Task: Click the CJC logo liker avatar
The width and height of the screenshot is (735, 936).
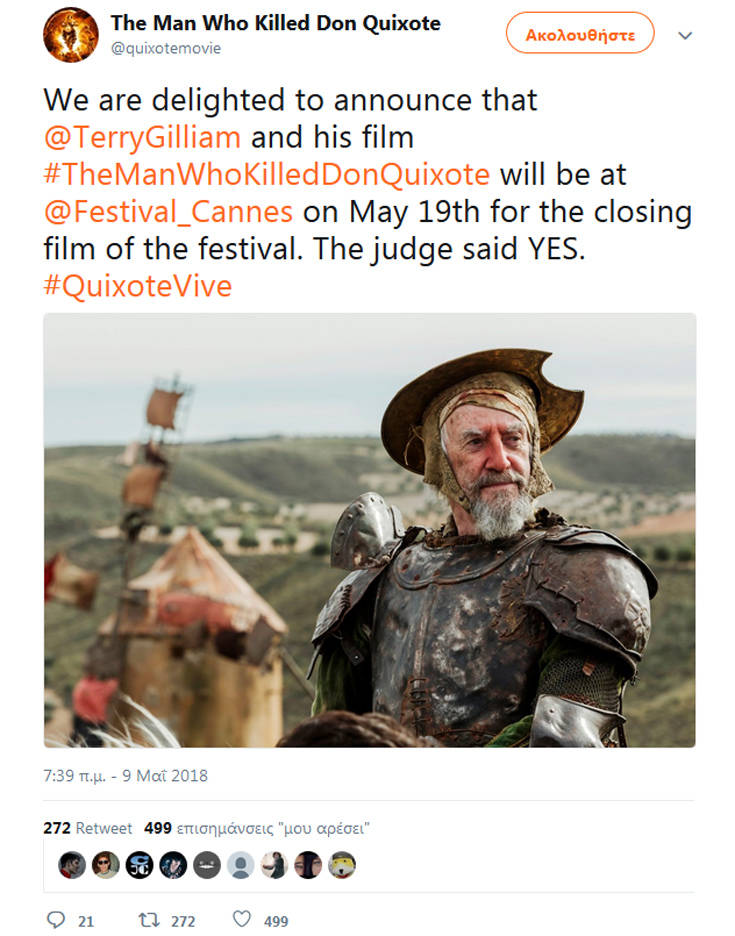Action: pos(139,865)
